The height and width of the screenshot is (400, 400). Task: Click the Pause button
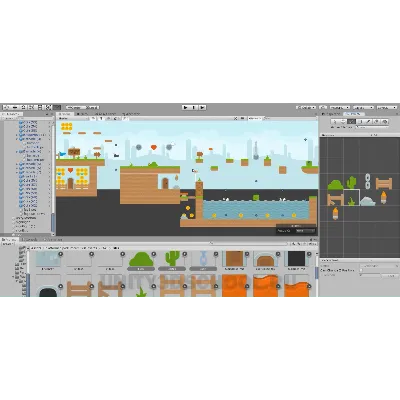coord(194,107)
